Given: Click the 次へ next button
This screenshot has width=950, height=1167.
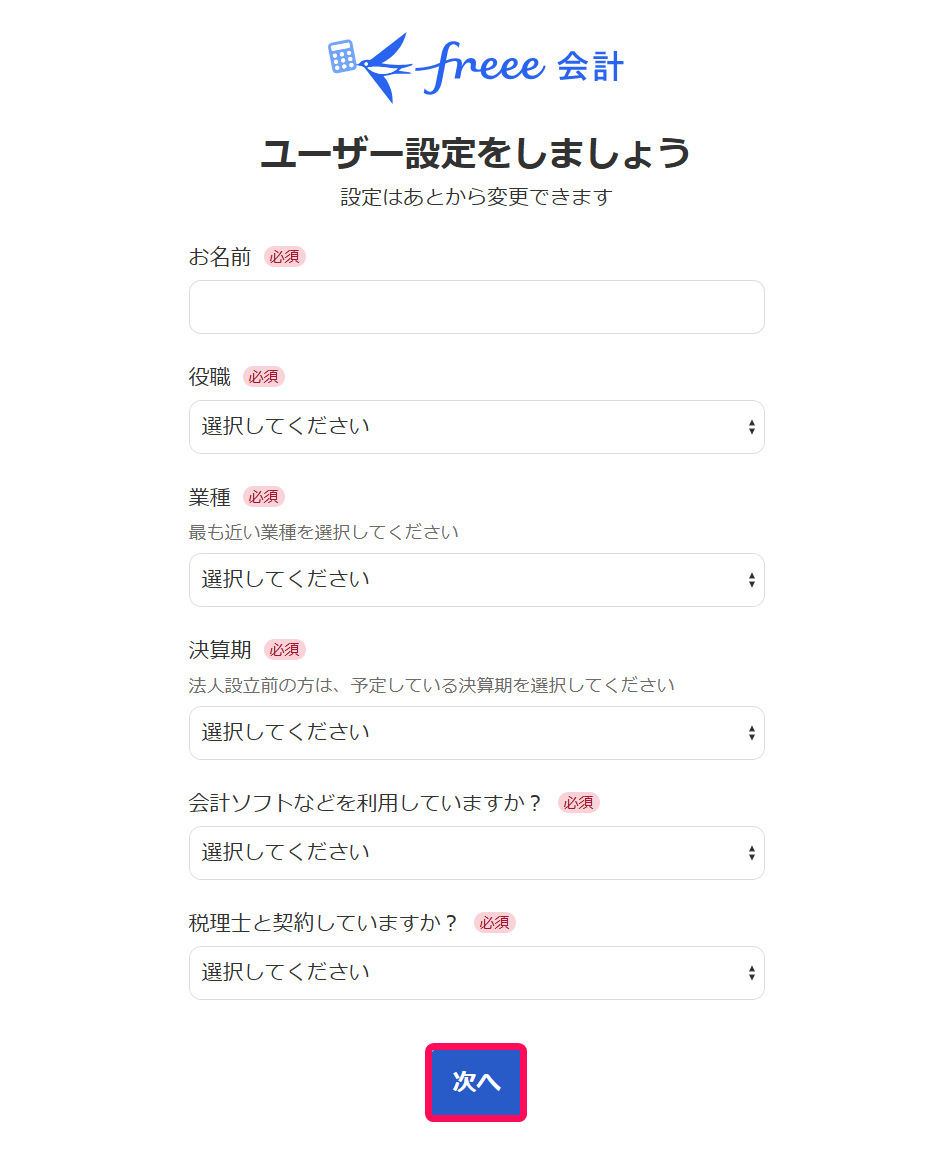Looking at the screenshot, I should [476, 1082].
